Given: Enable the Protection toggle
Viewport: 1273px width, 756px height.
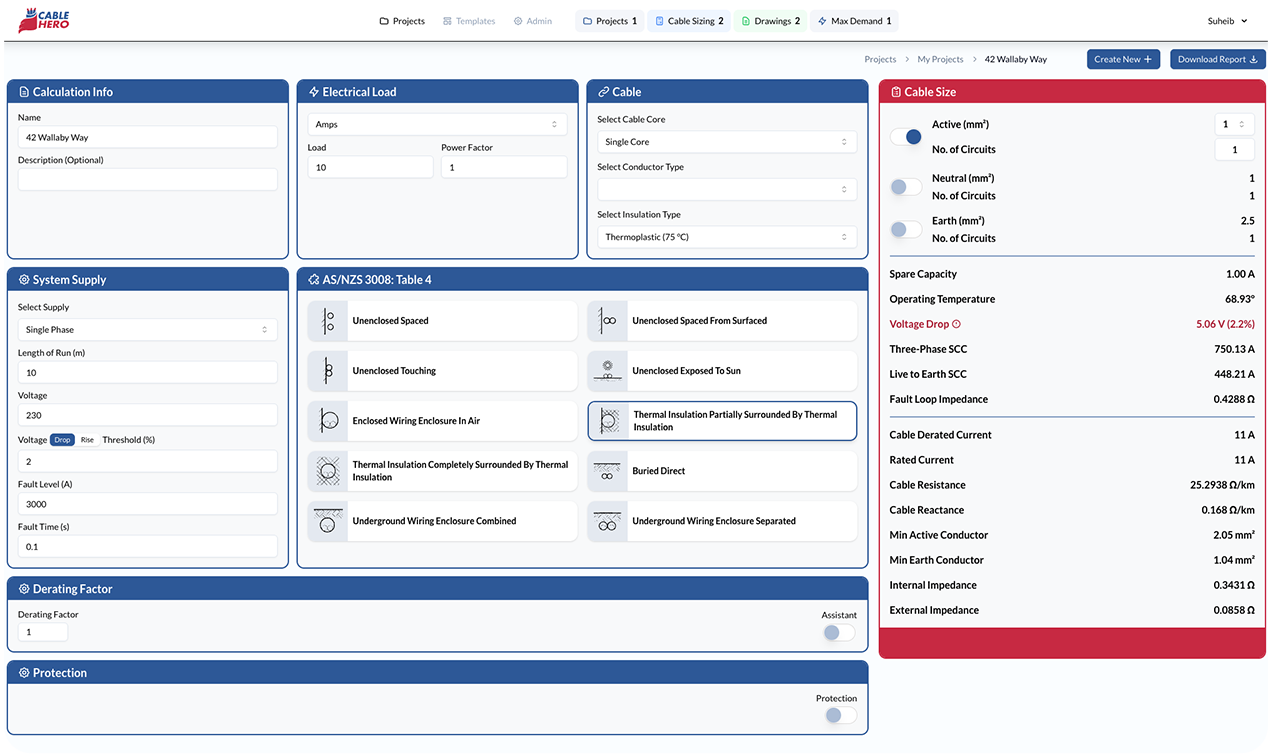Looking at the screenshot, I should pos(837,715).
